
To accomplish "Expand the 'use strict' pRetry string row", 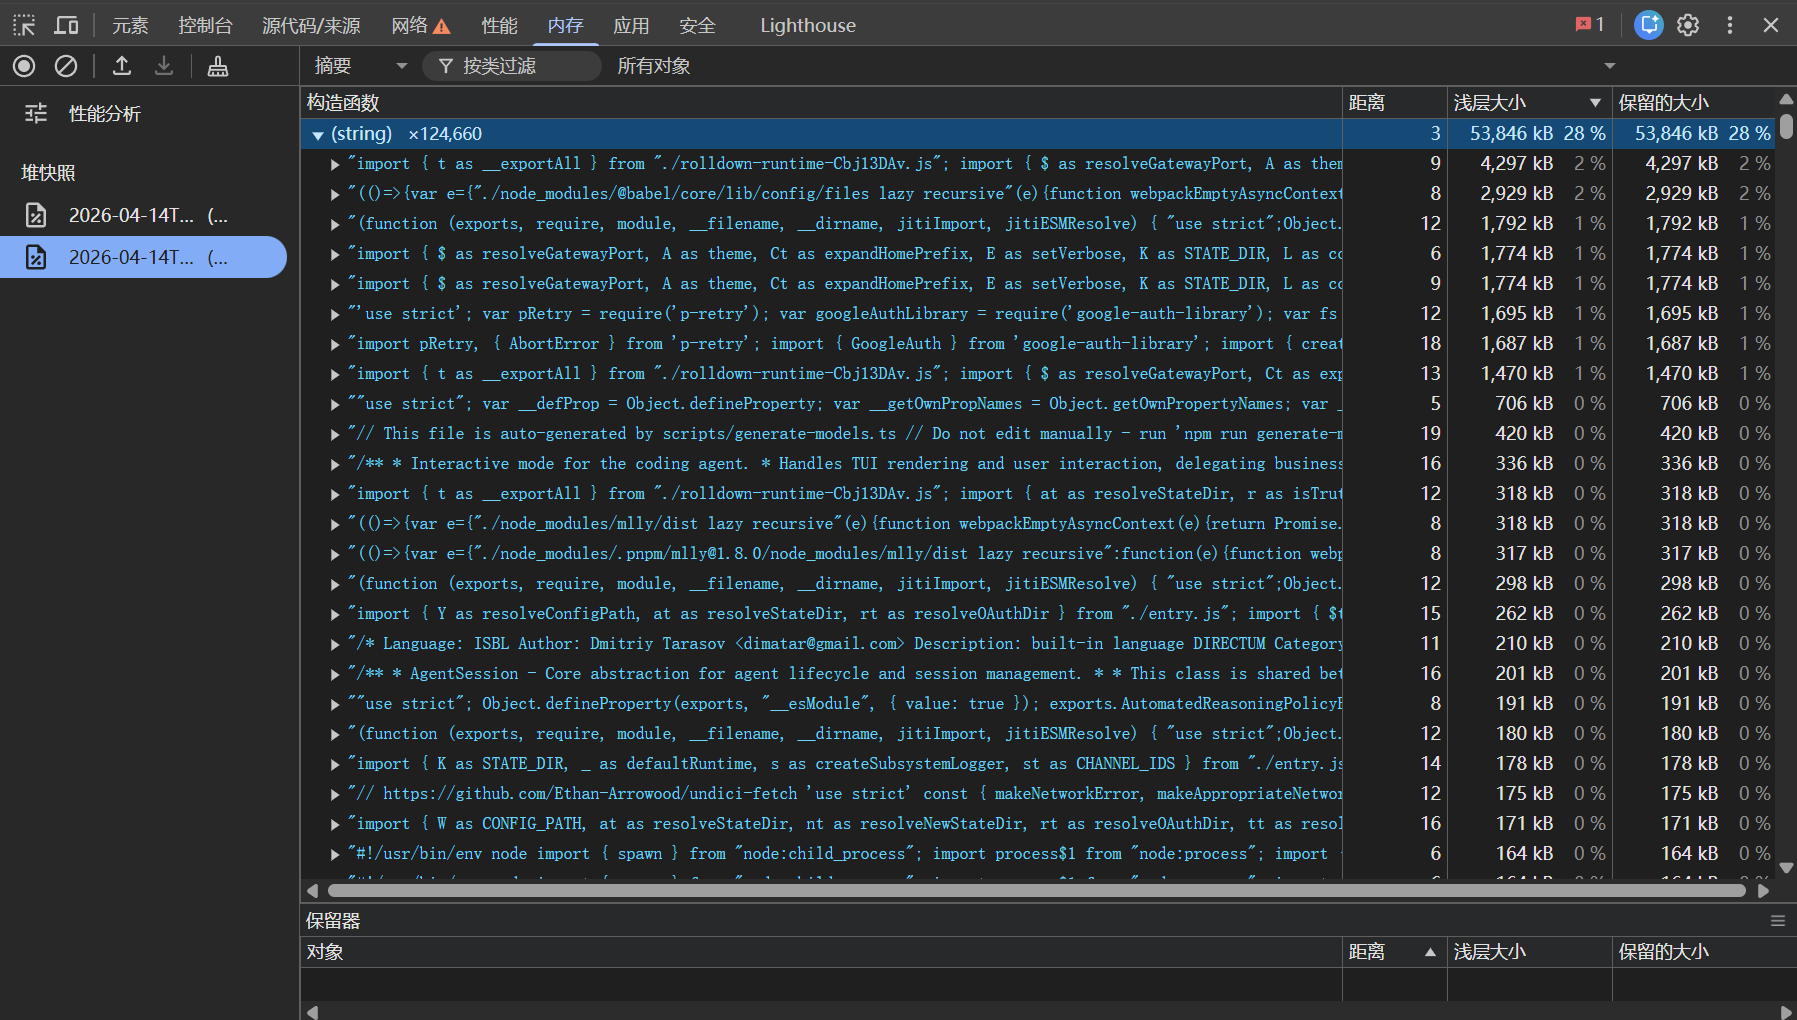I will (x=335, y=314).
